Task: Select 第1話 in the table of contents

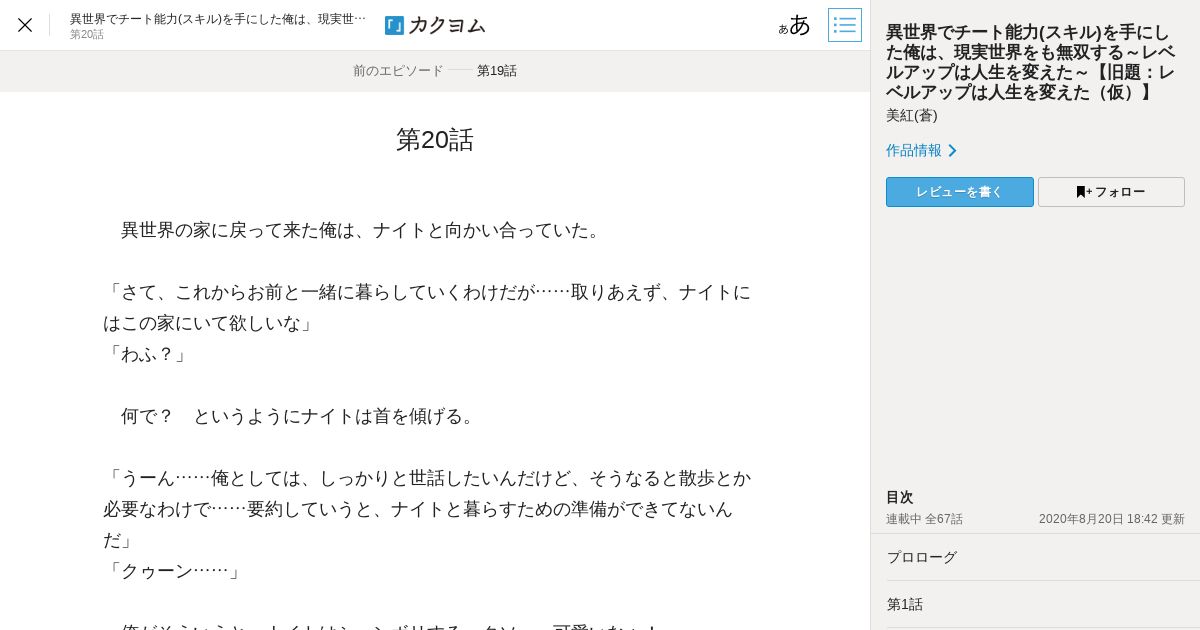Action: coord(1035,604)
